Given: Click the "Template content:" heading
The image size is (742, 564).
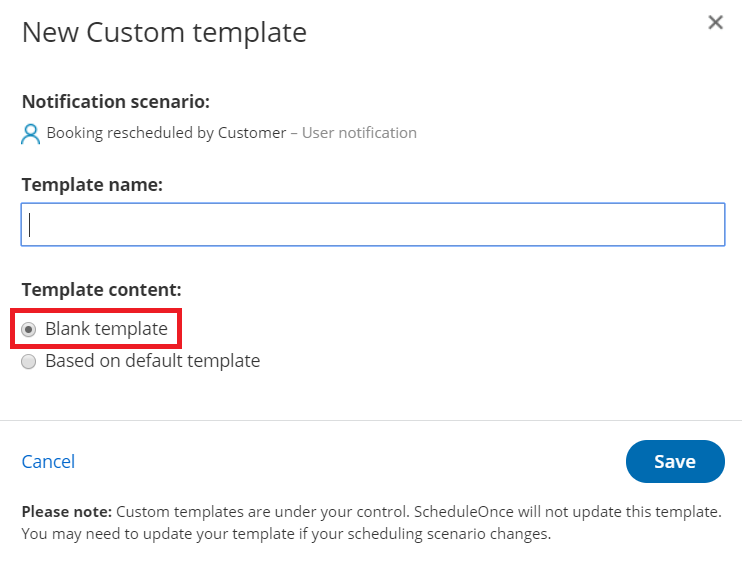Looking at the screenshot, I should pyautogui.click(x=101, y=290).
